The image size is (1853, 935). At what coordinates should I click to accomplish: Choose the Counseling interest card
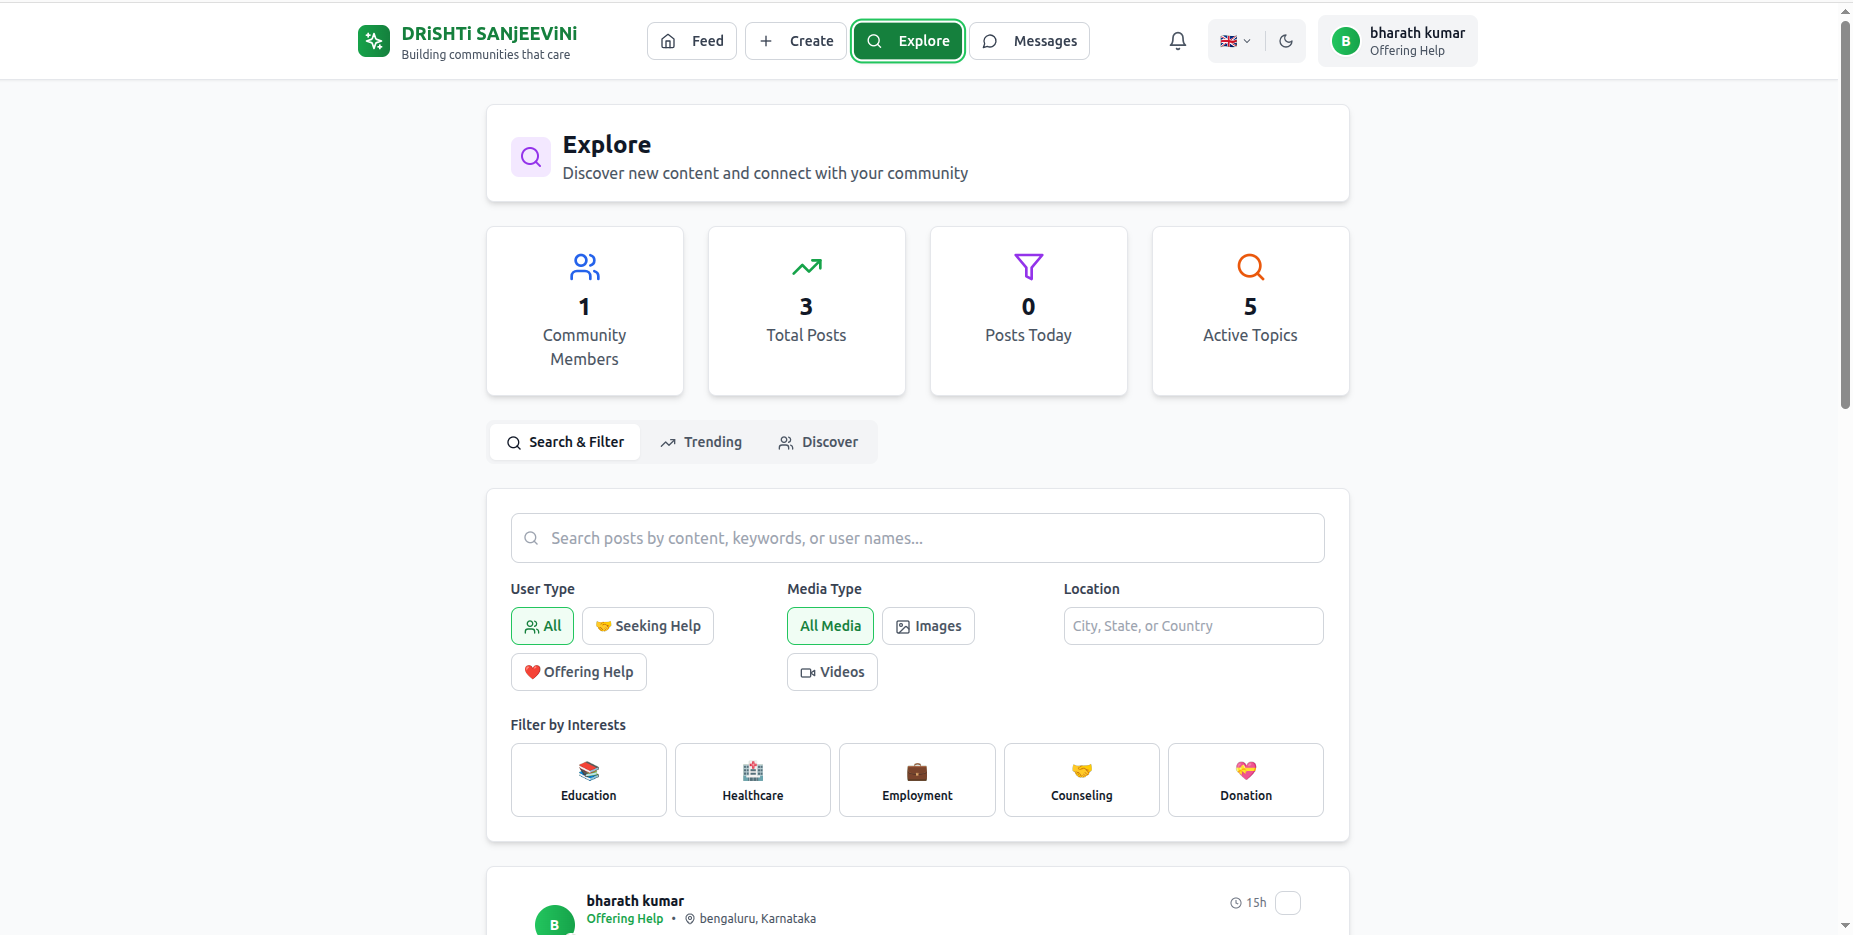click(1082, 780)
